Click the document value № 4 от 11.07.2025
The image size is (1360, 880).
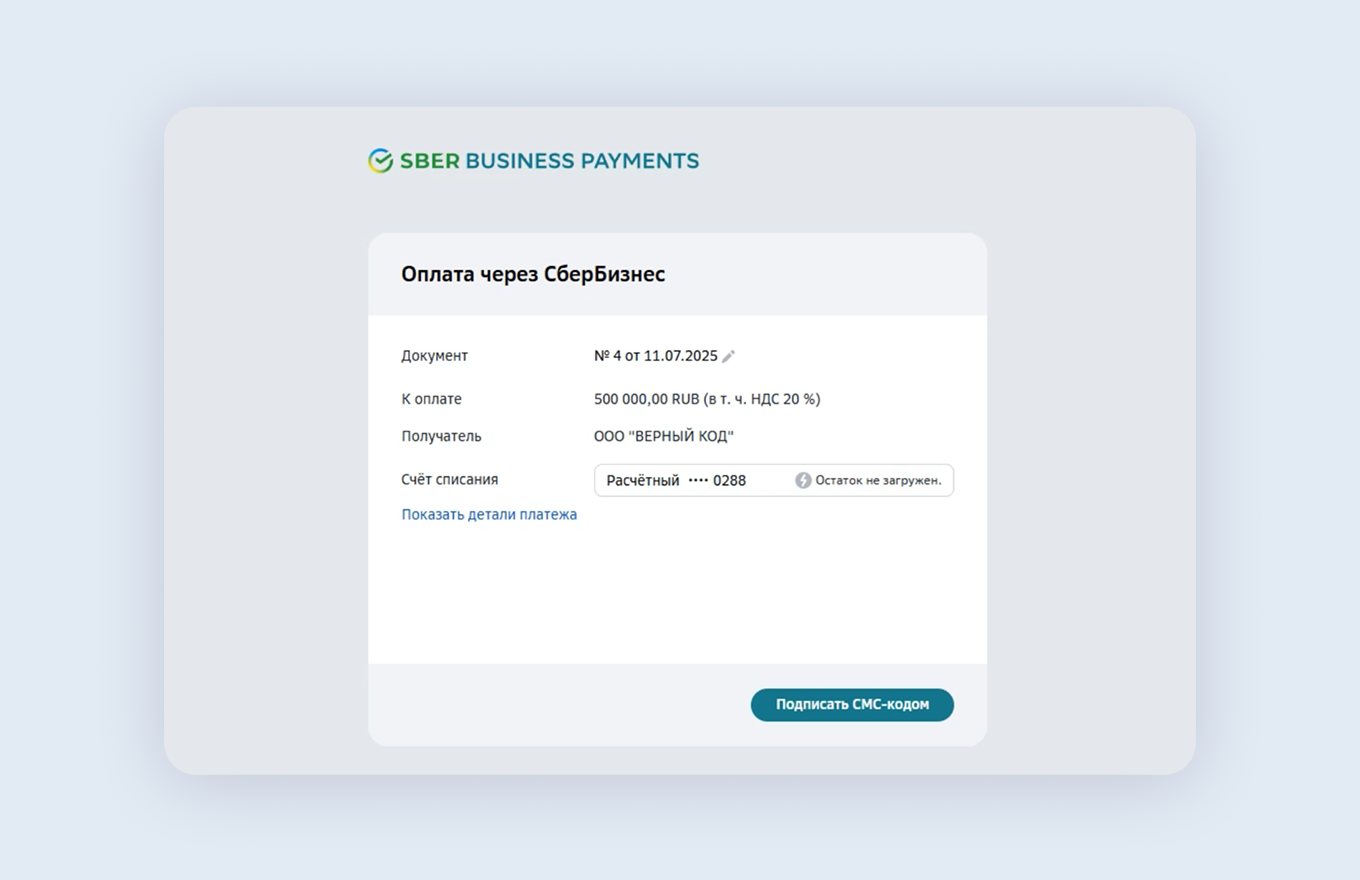click(x=656, y=356)
